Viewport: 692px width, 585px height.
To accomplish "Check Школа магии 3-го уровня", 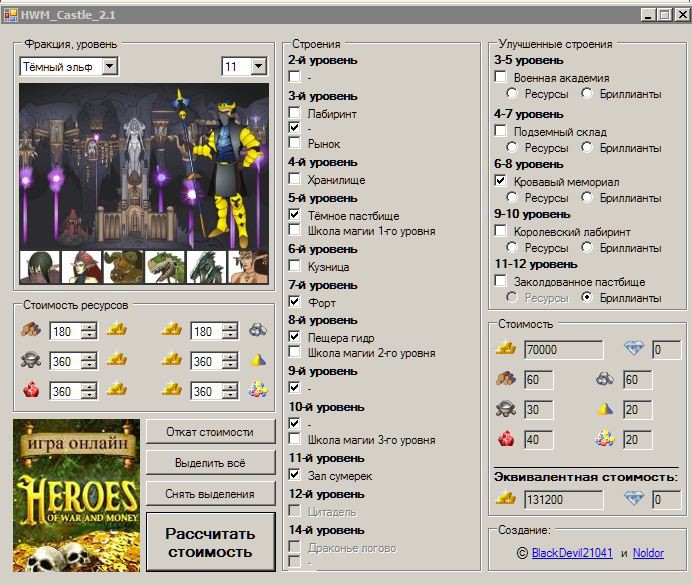I will click(x=294, y=439).
